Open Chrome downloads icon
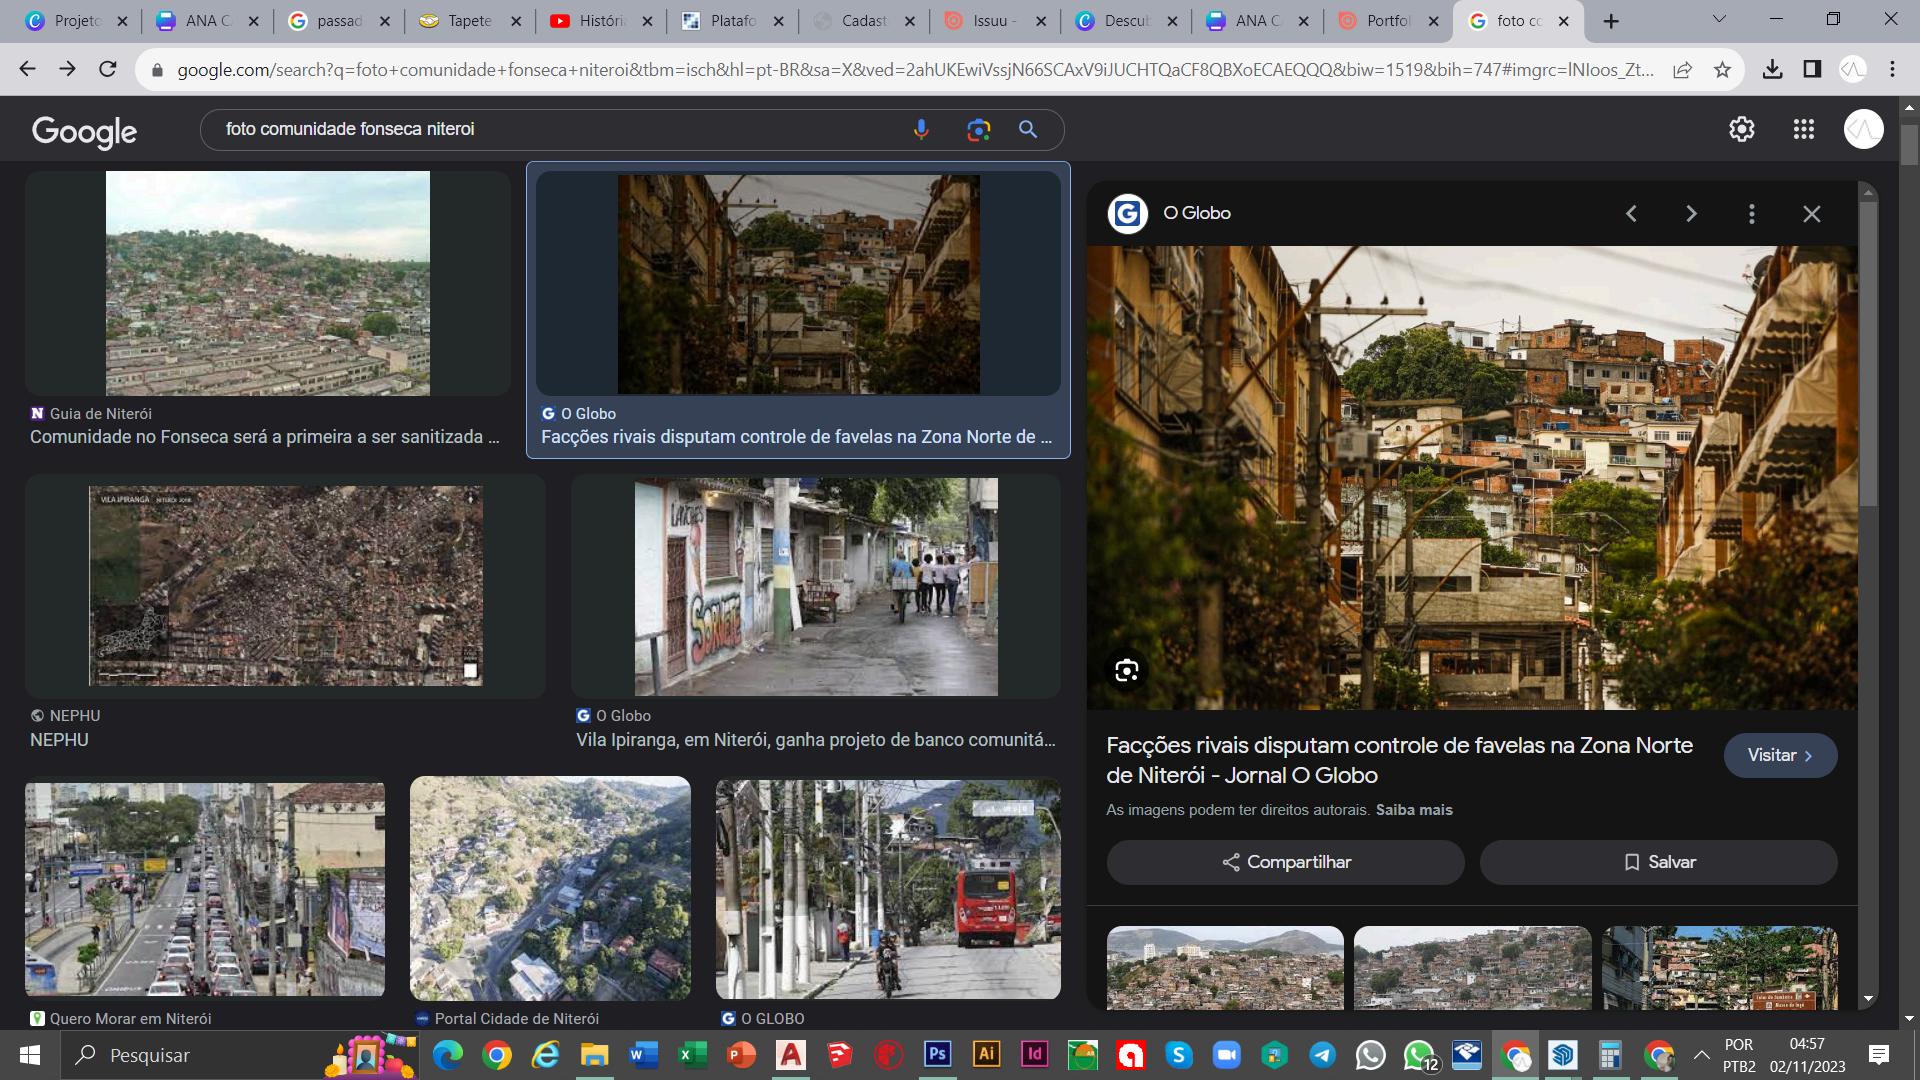The image size is (1920, 1080). tap(1772, 69)
